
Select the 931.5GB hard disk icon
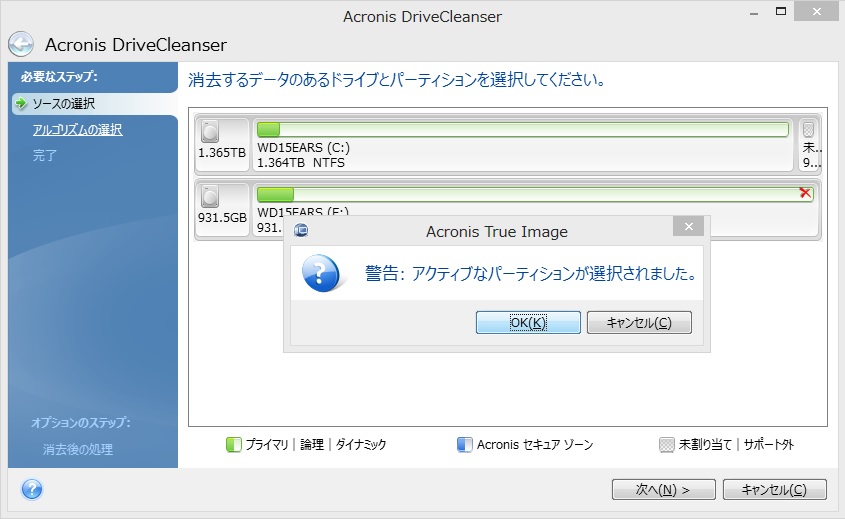tap(210, 196)
